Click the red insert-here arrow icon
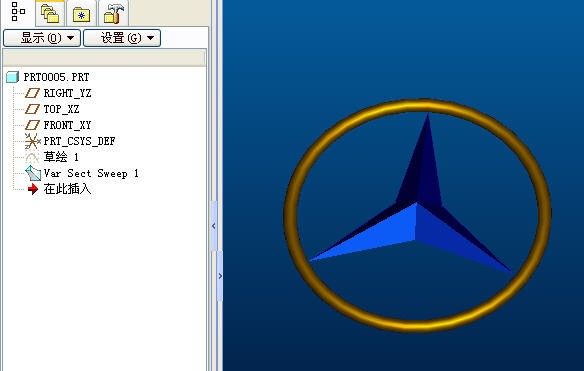 tap(33, 189)
